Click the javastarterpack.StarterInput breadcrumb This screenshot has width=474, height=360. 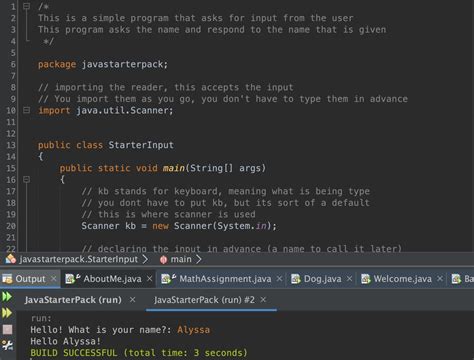78,259
